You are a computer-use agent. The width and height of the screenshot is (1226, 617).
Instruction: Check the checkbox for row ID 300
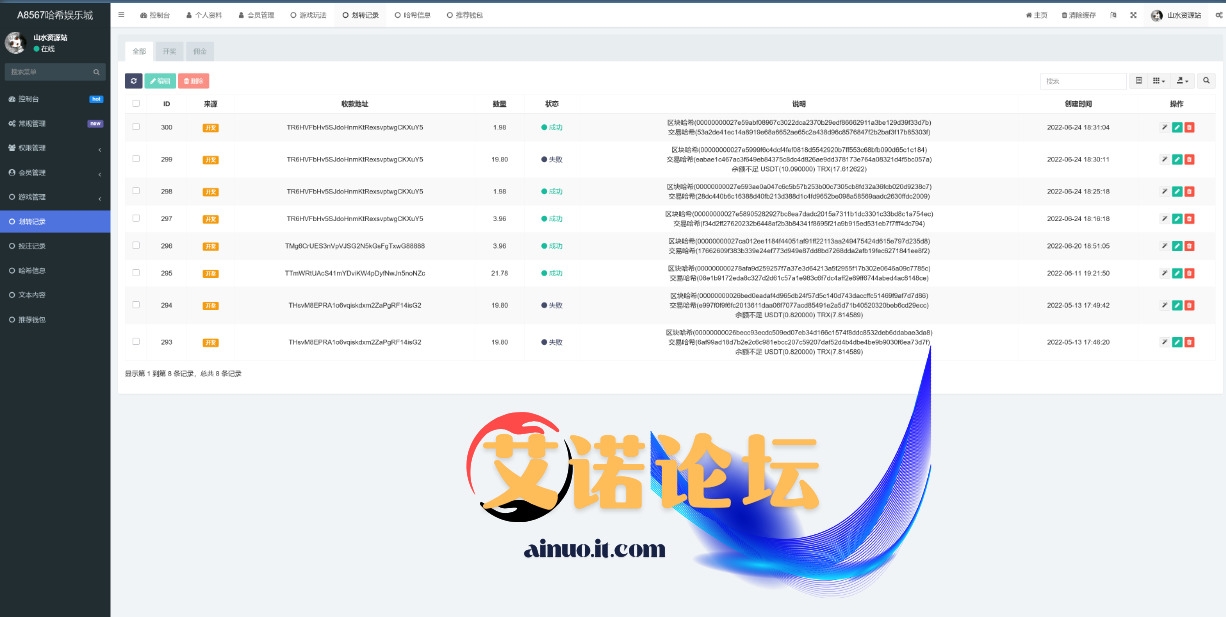point(136,127)
